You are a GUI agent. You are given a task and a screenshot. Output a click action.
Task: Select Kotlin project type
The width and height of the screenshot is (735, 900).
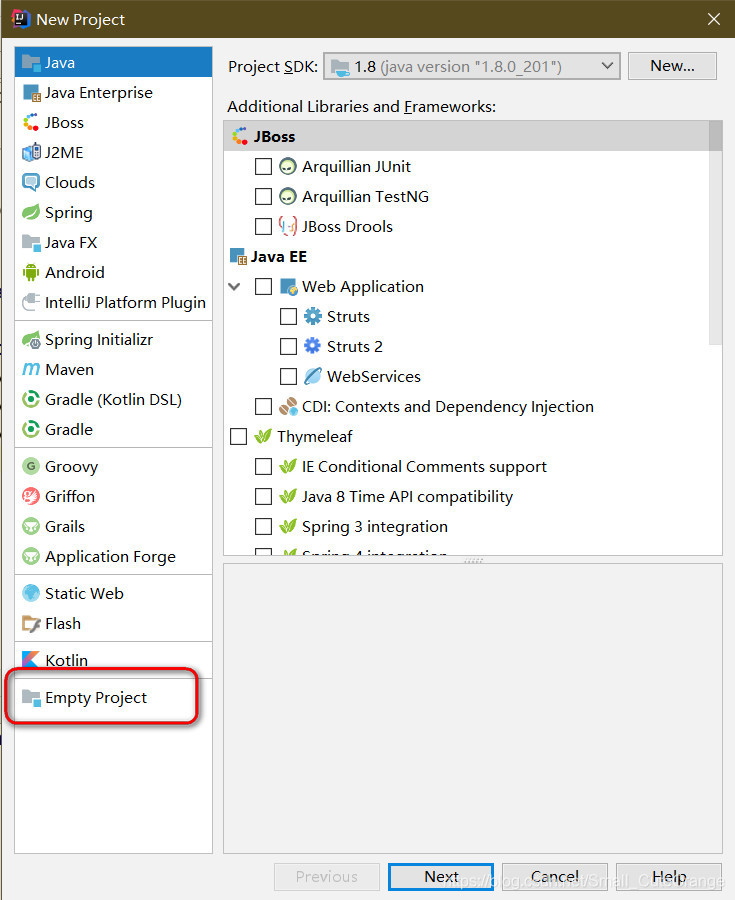[113, 660]
